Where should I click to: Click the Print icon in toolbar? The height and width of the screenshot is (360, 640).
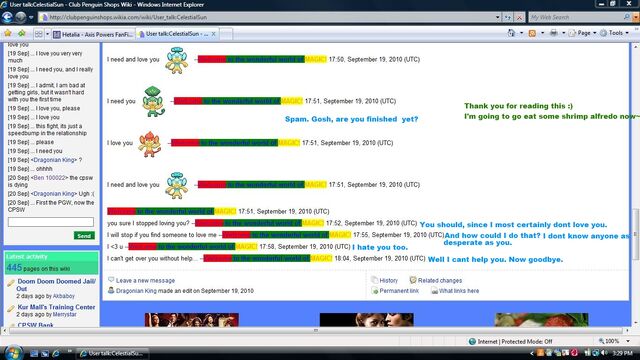tap(553, 33)
